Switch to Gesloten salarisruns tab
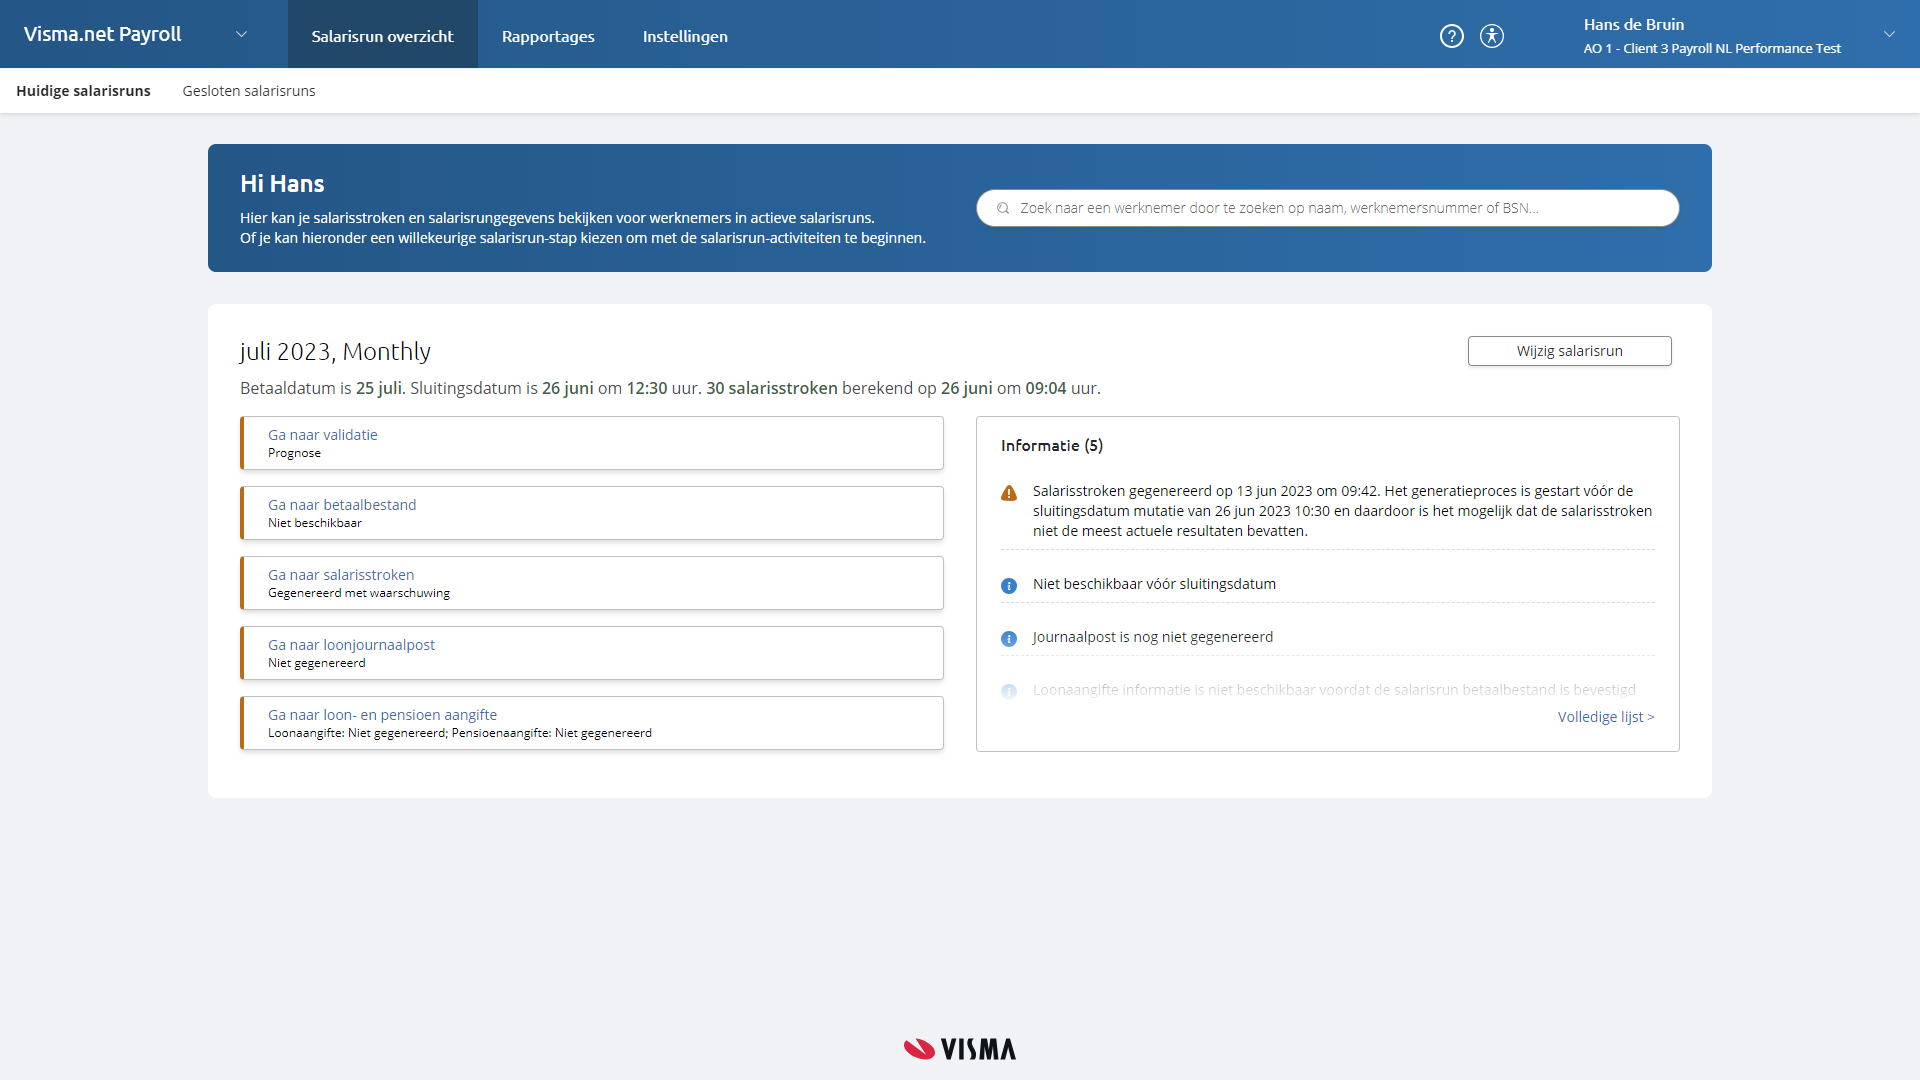Screen dimensions: 1920x1080 click(x=249, y=91)
